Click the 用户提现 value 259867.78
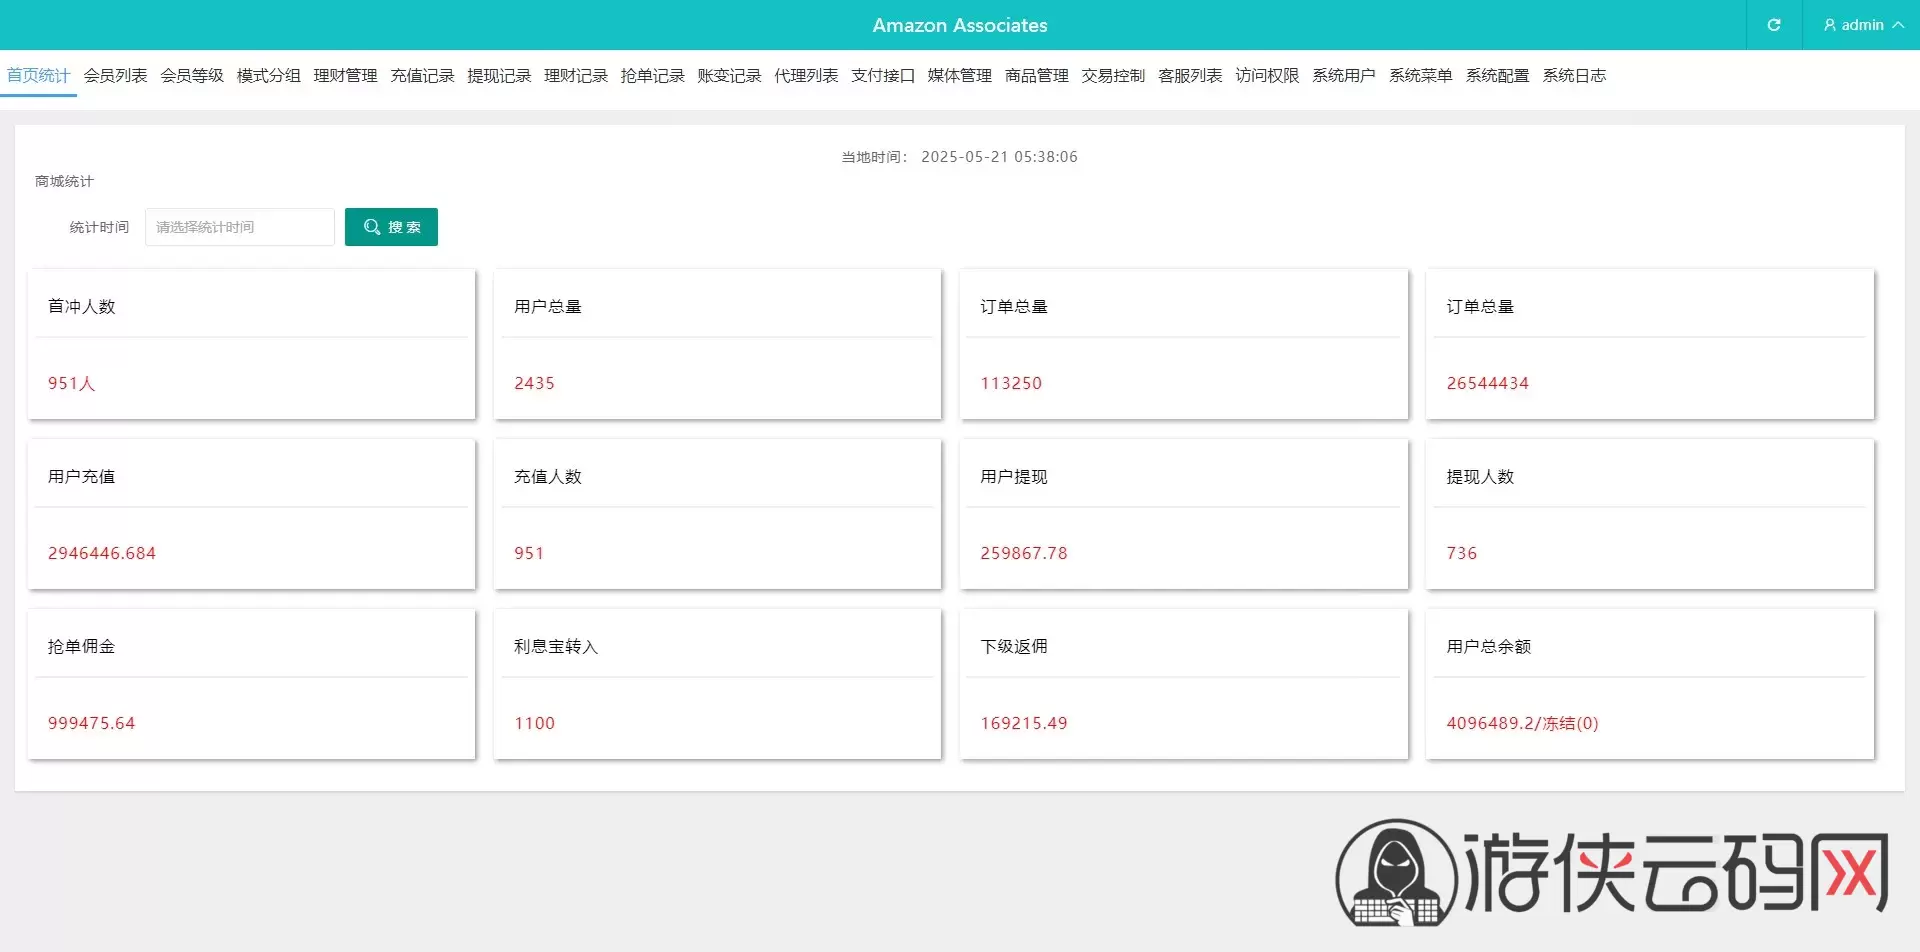Image resolution: width=1920 pixels, height=952 pixels. click(x=1024, y=553)
